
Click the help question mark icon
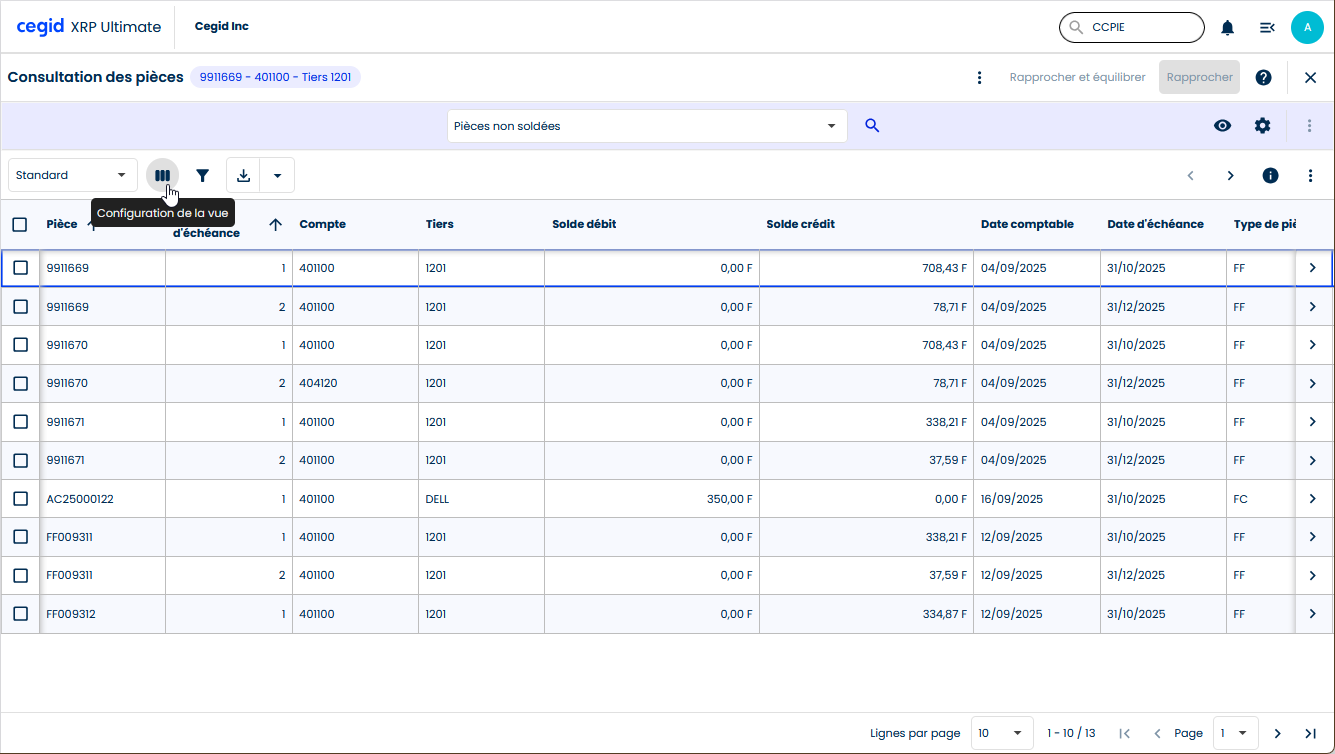tap(1263, 77)
